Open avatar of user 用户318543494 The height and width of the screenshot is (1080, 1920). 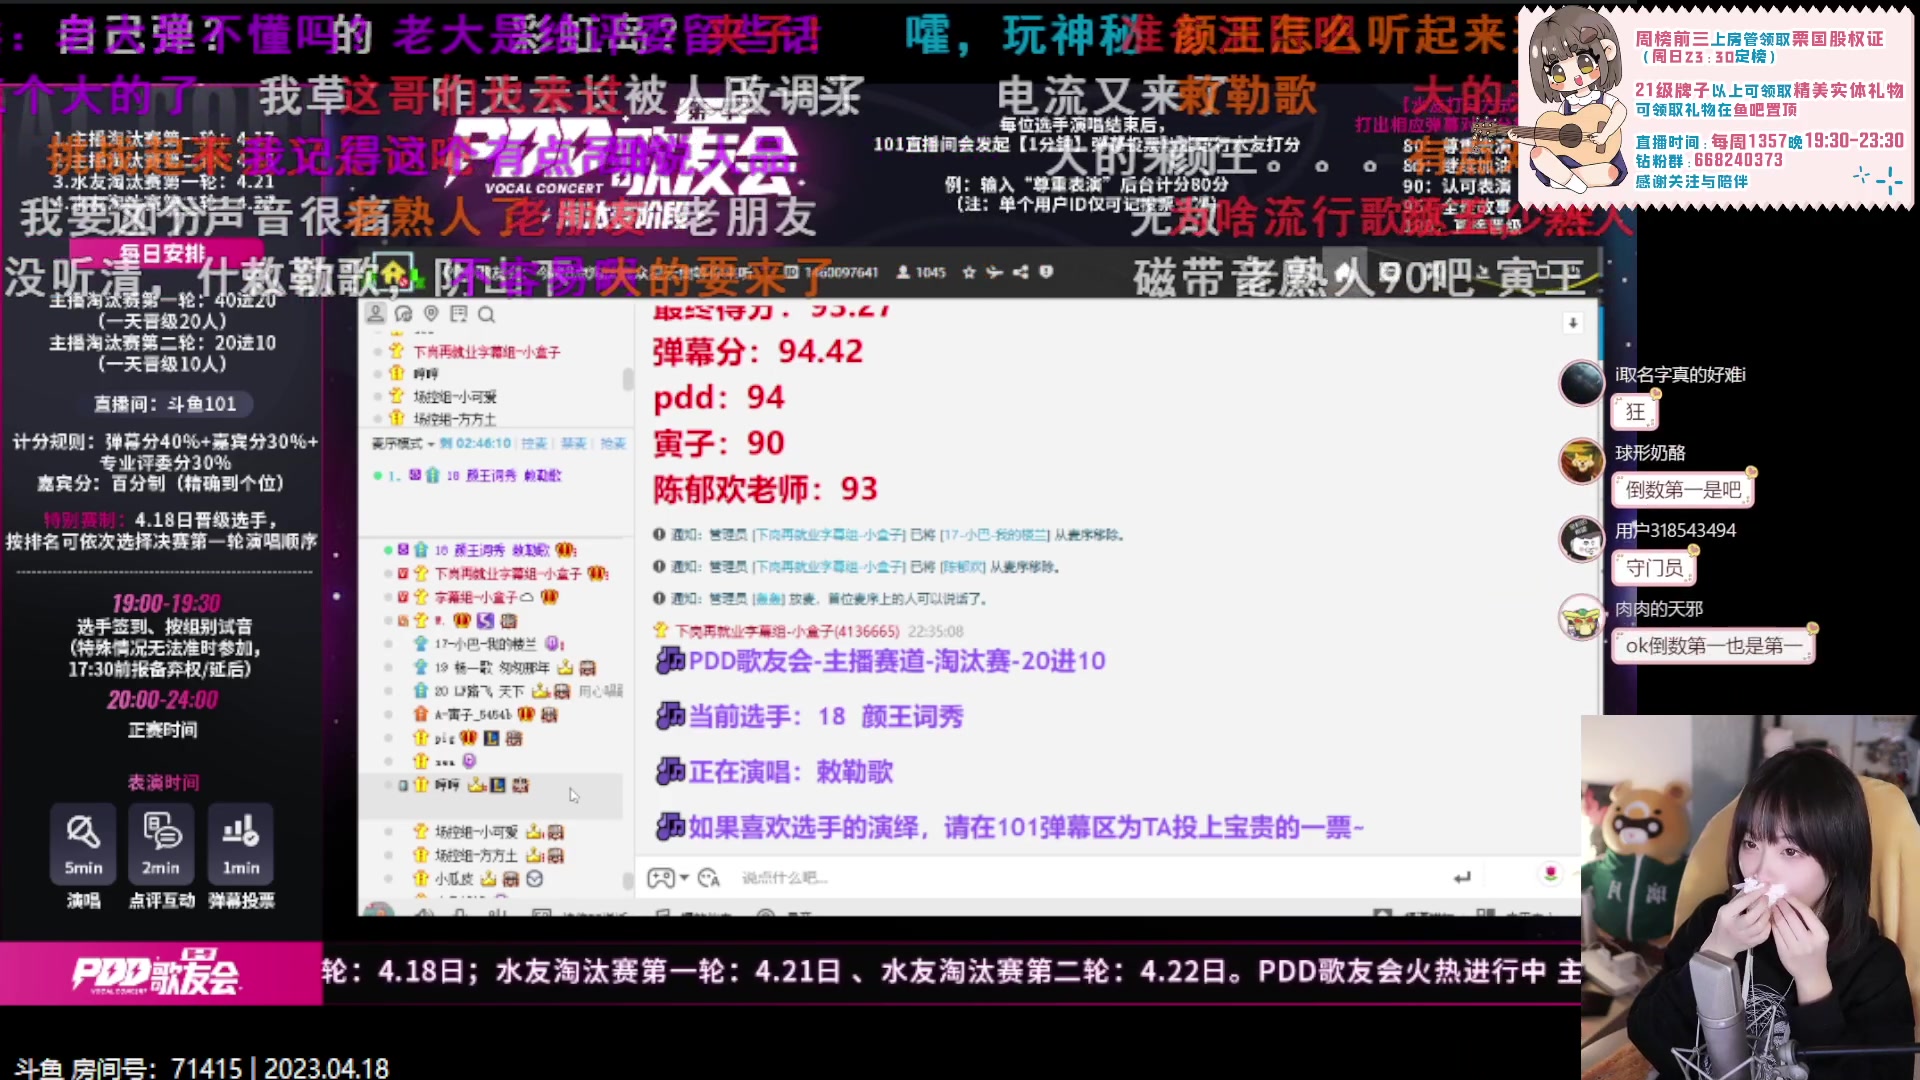(1582, 539)
